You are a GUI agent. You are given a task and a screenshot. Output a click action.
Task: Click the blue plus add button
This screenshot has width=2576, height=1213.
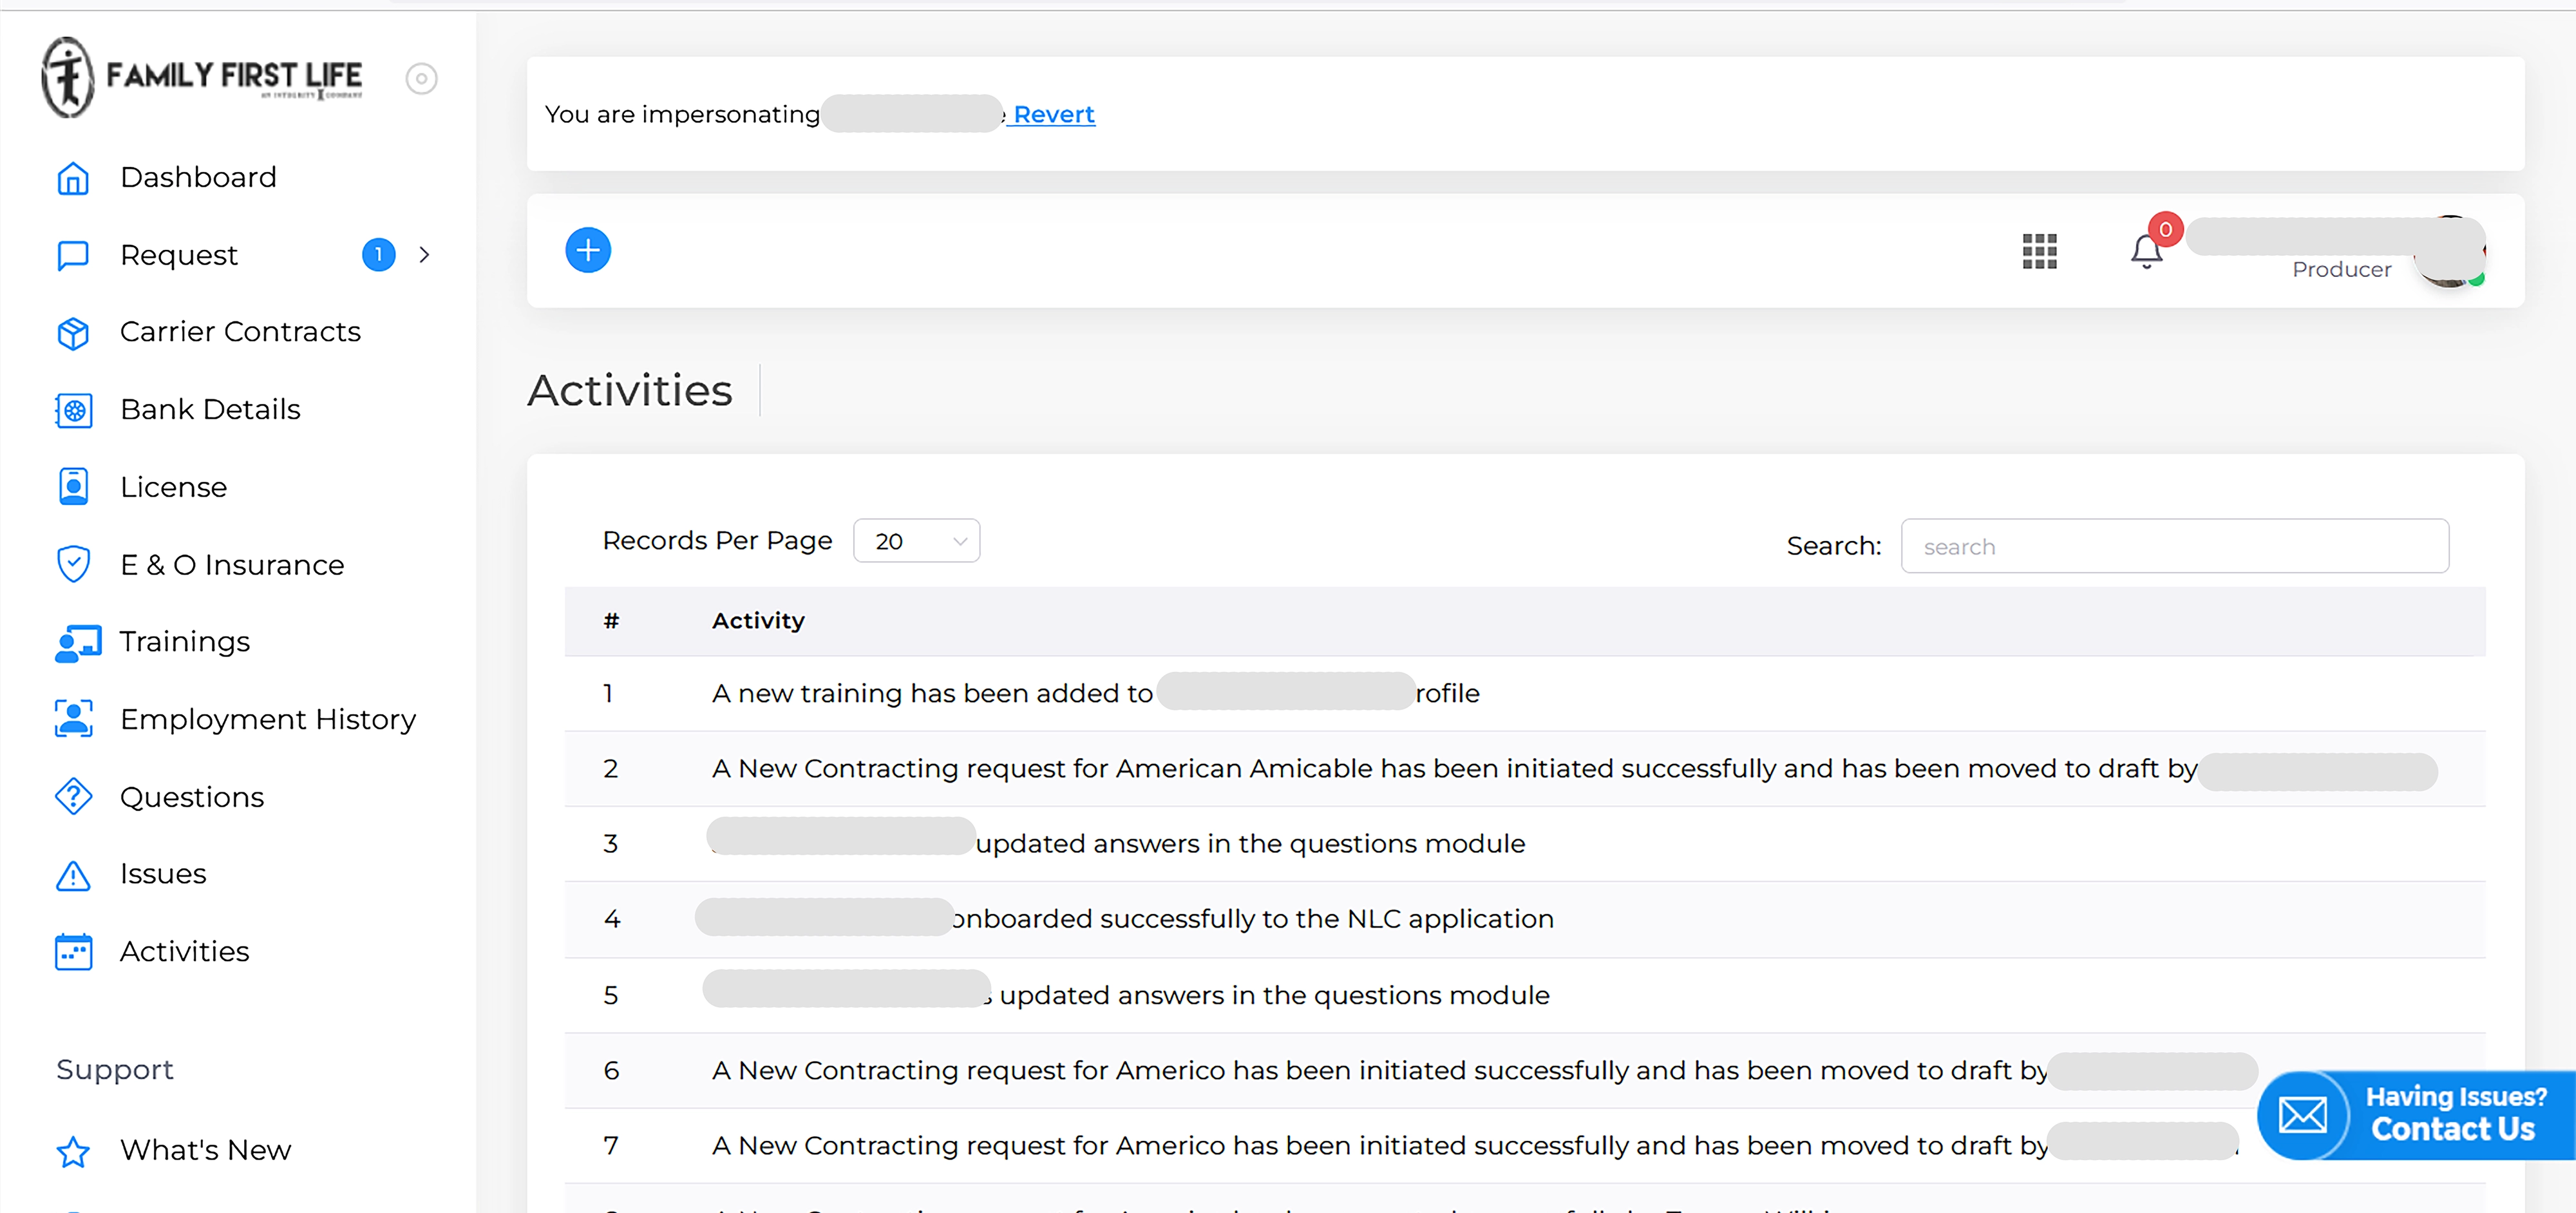click(588, 250)
